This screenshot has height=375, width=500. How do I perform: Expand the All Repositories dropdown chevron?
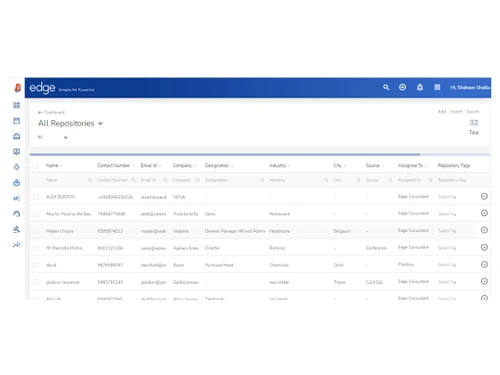[100, 124]
